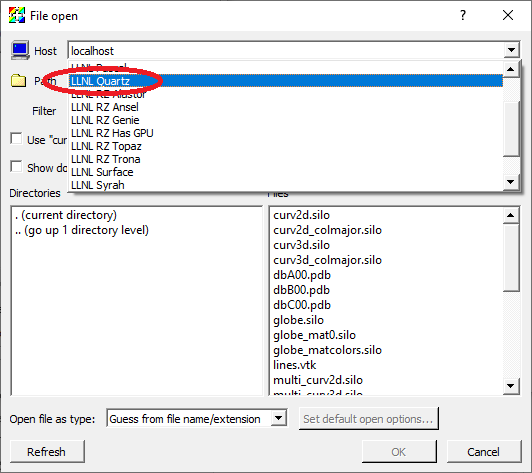532x473 pixels.
Task: Click the Cancel button
Action: tap(484, 452)
